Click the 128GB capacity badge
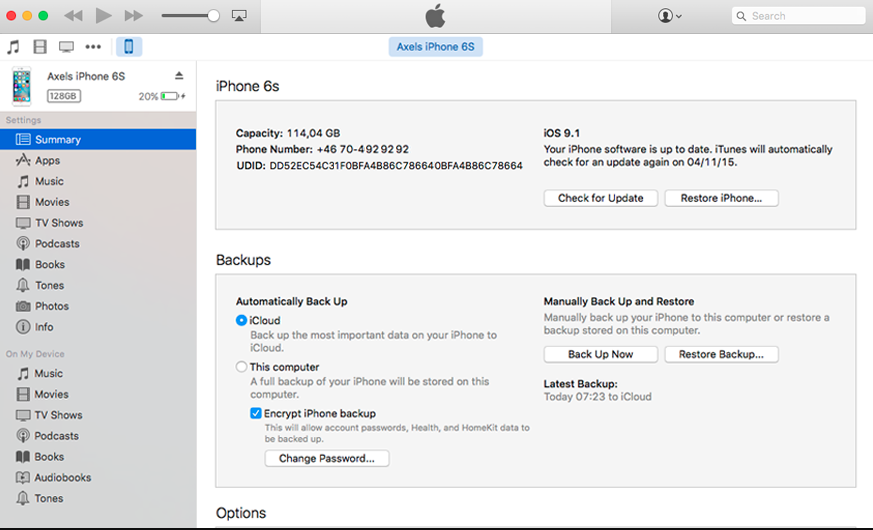873x530 pixels. coord(63,96)
